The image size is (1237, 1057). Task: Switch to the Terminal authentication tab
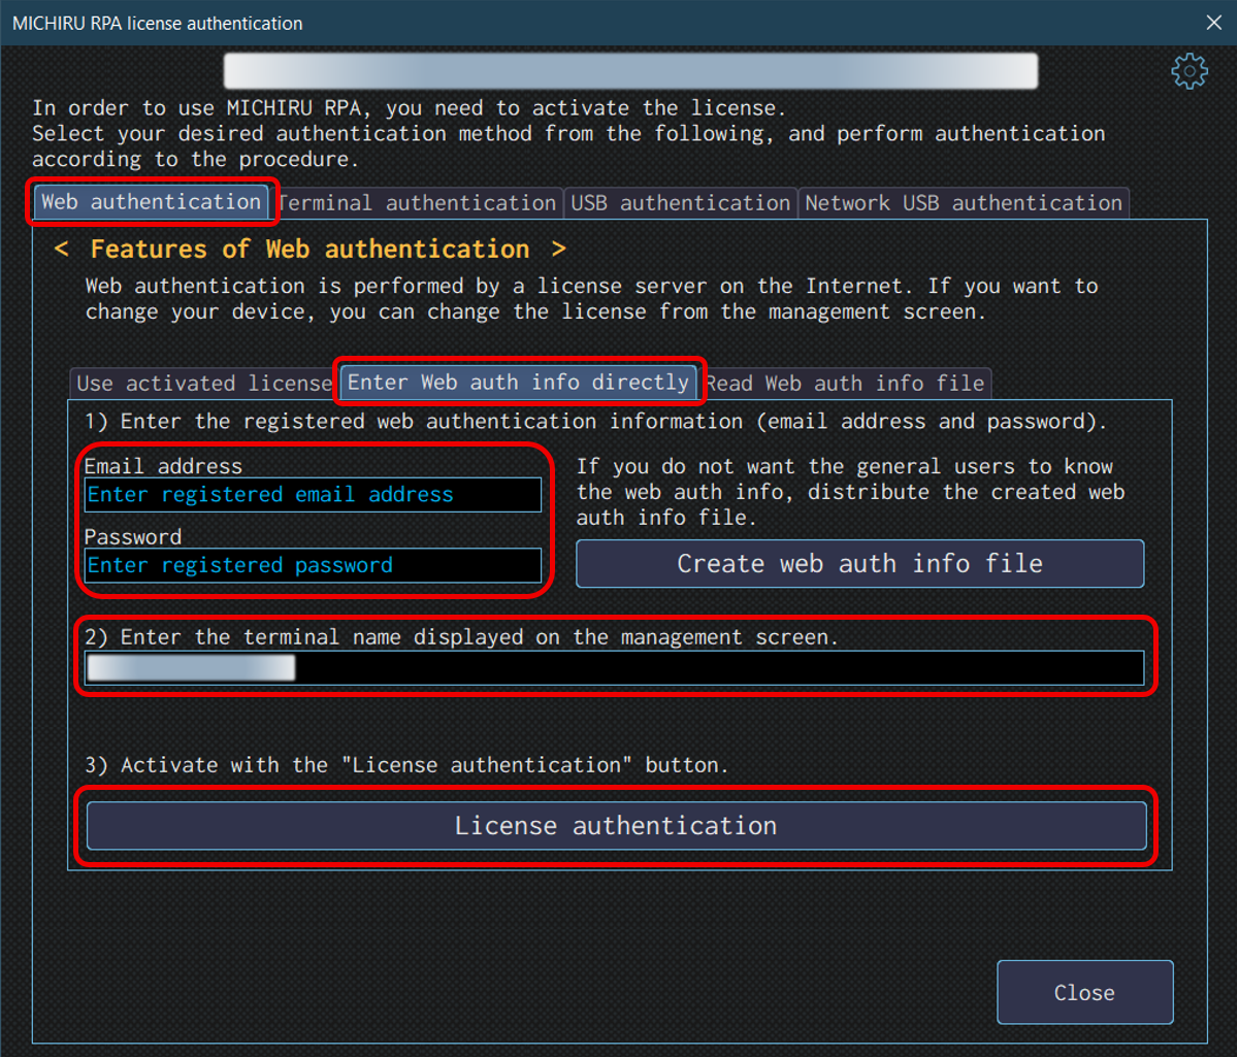pyautogui.click(x=416, y=203)
